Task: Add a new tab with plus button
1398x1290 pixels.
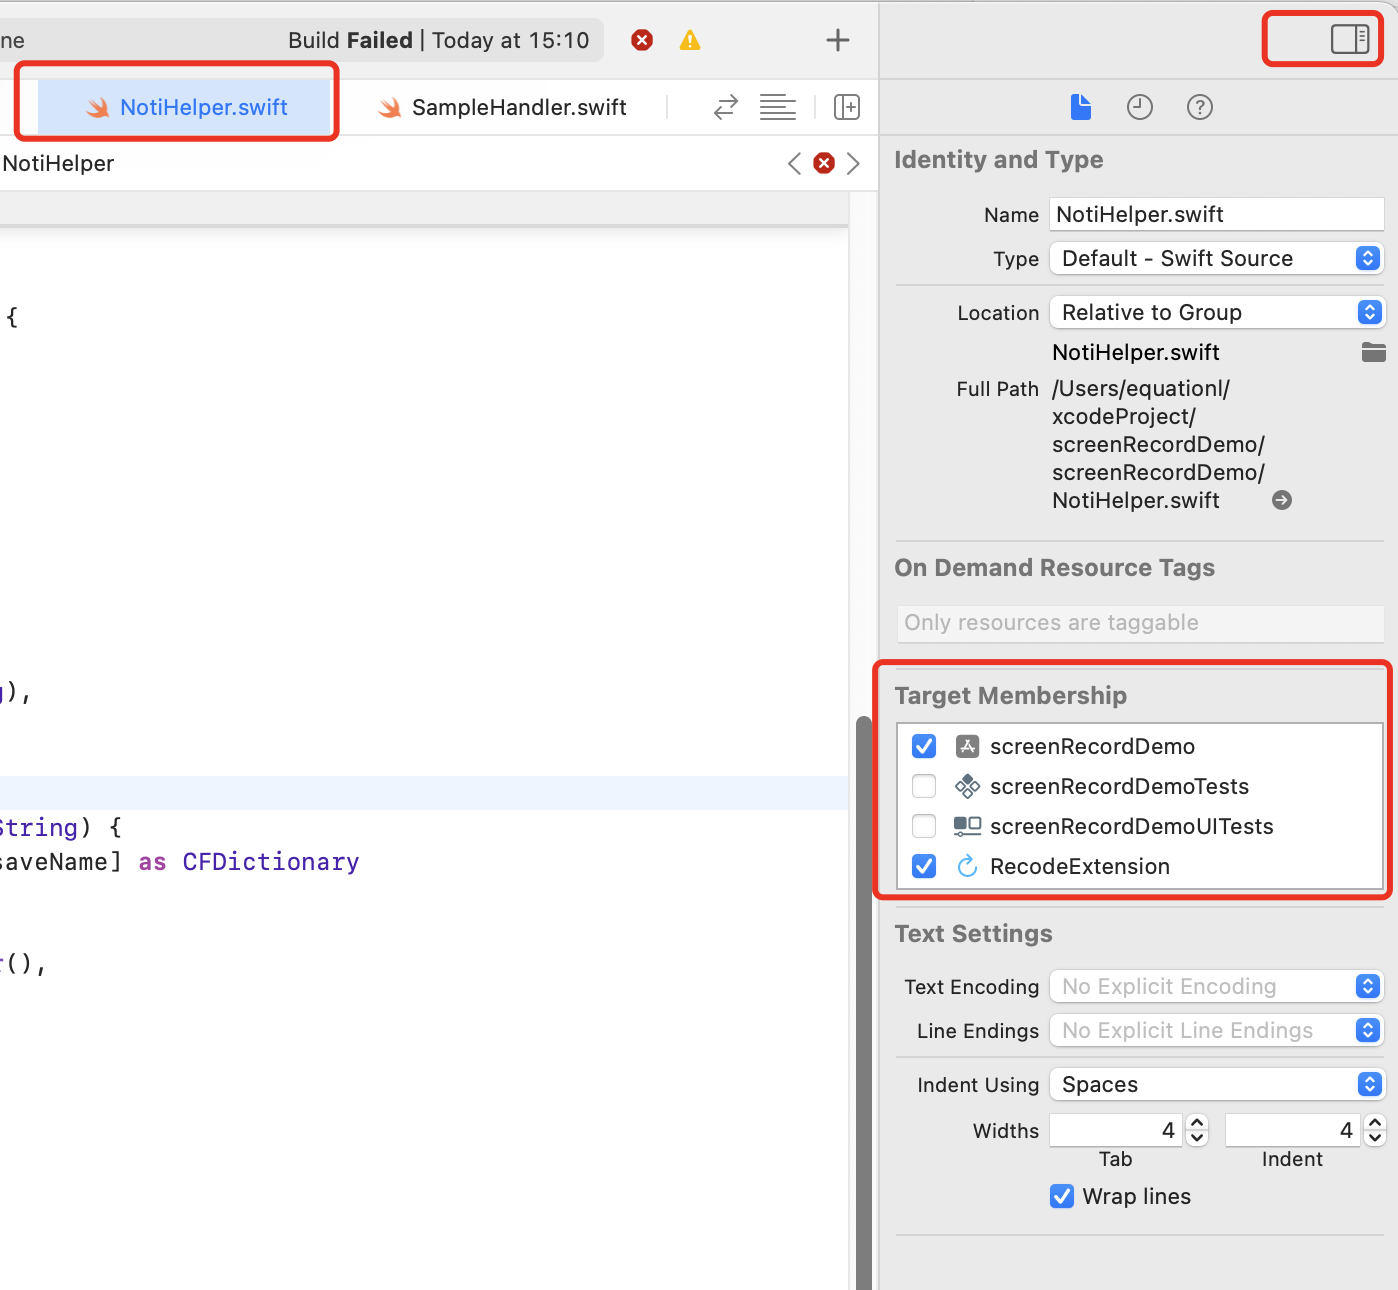Action: [838, 40]
